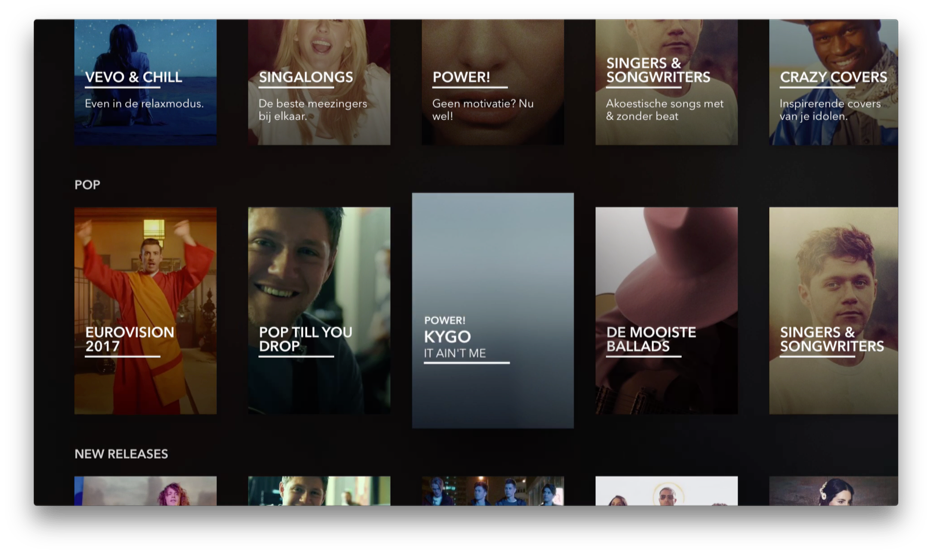This screenshot has width=931, height=553.
Task: Open the Eurovision 2017 card
Action: 145,311
